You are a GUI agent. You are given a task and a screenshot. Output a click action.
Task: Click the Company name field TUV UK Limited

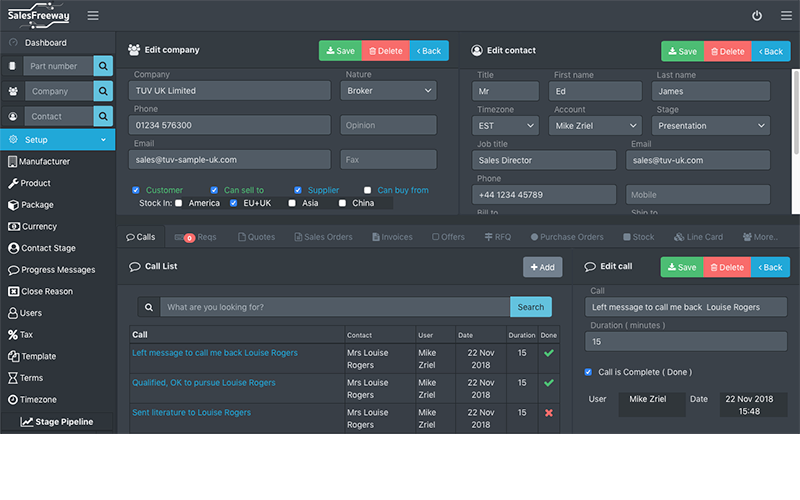[x=230, y=91]
